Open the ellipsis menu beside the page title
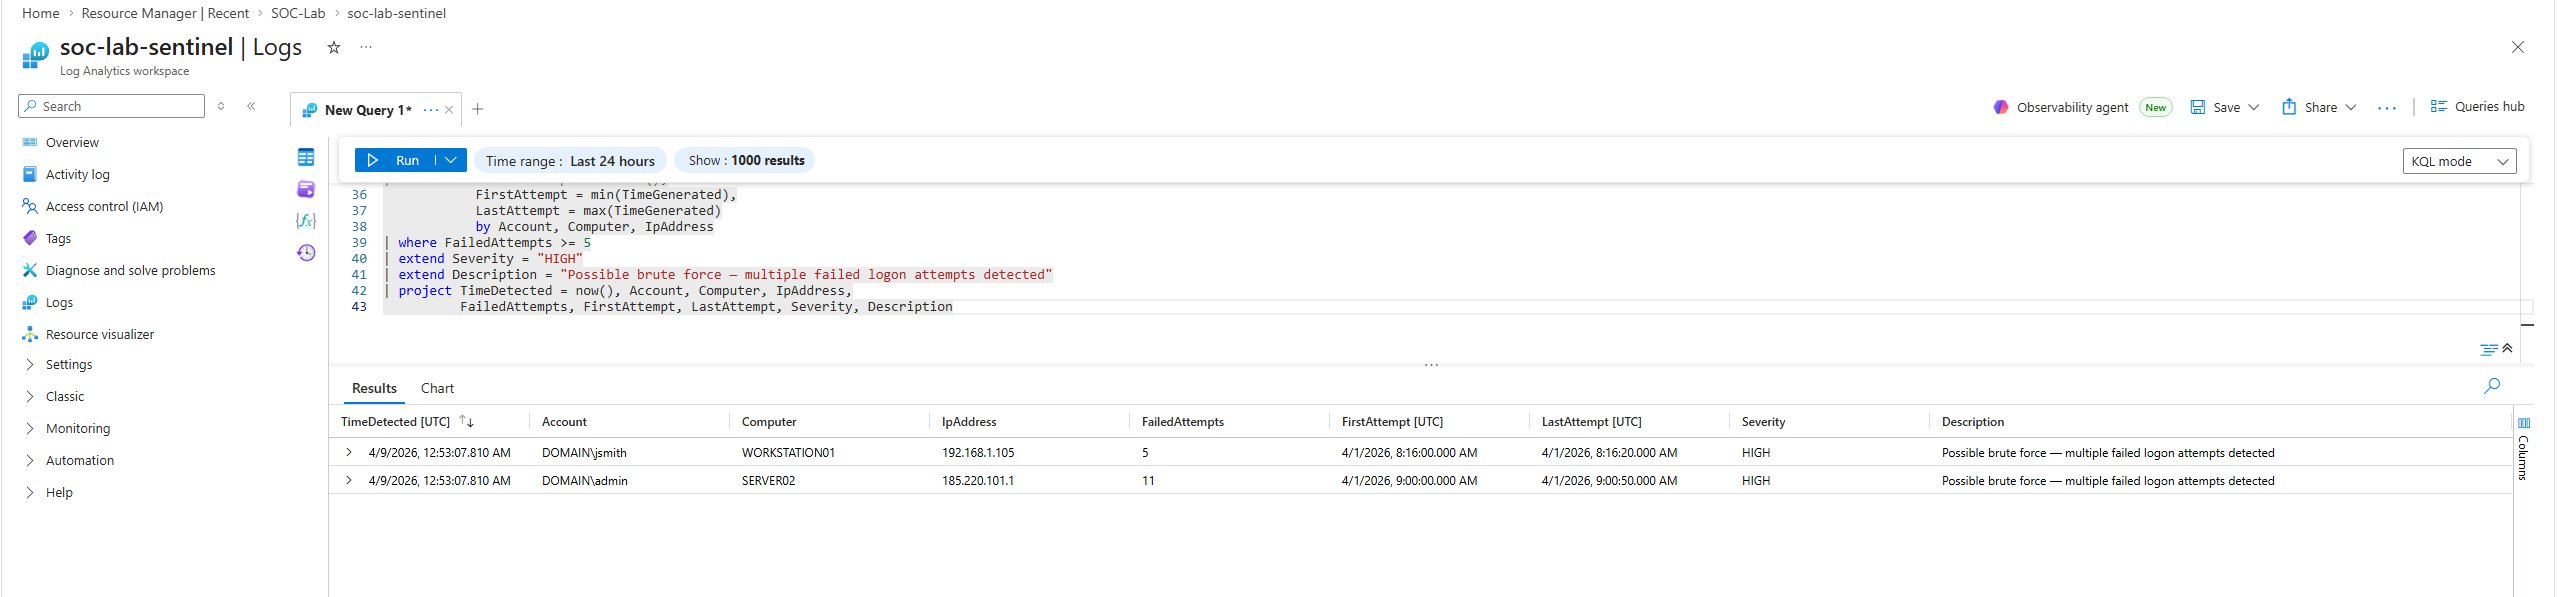 (366, 47)
